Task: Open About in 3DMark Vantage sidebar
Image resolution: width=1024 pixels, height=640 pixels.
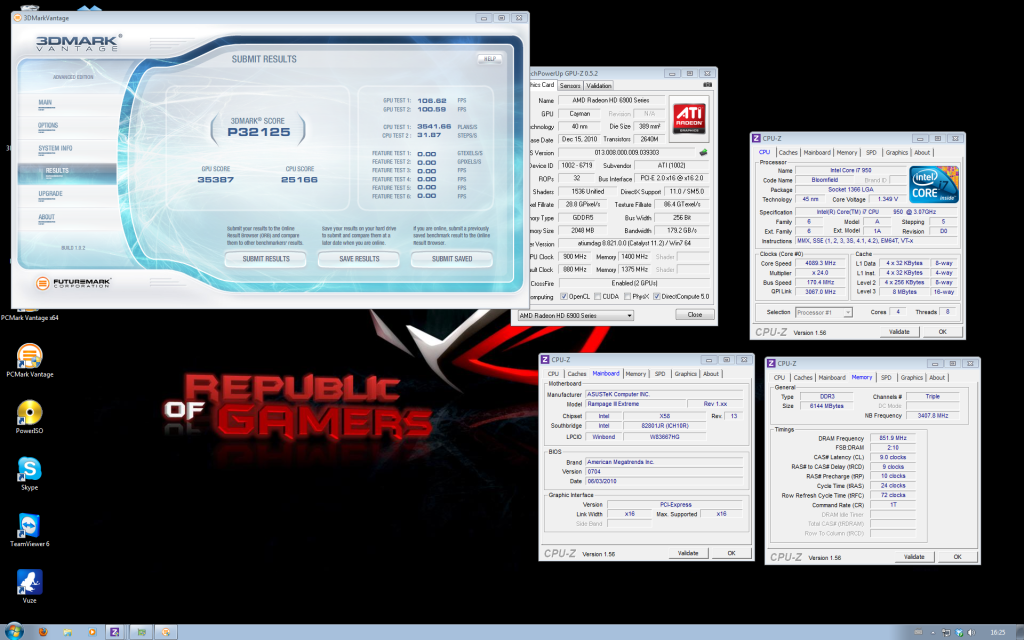Action: click(x=46, y=217)
